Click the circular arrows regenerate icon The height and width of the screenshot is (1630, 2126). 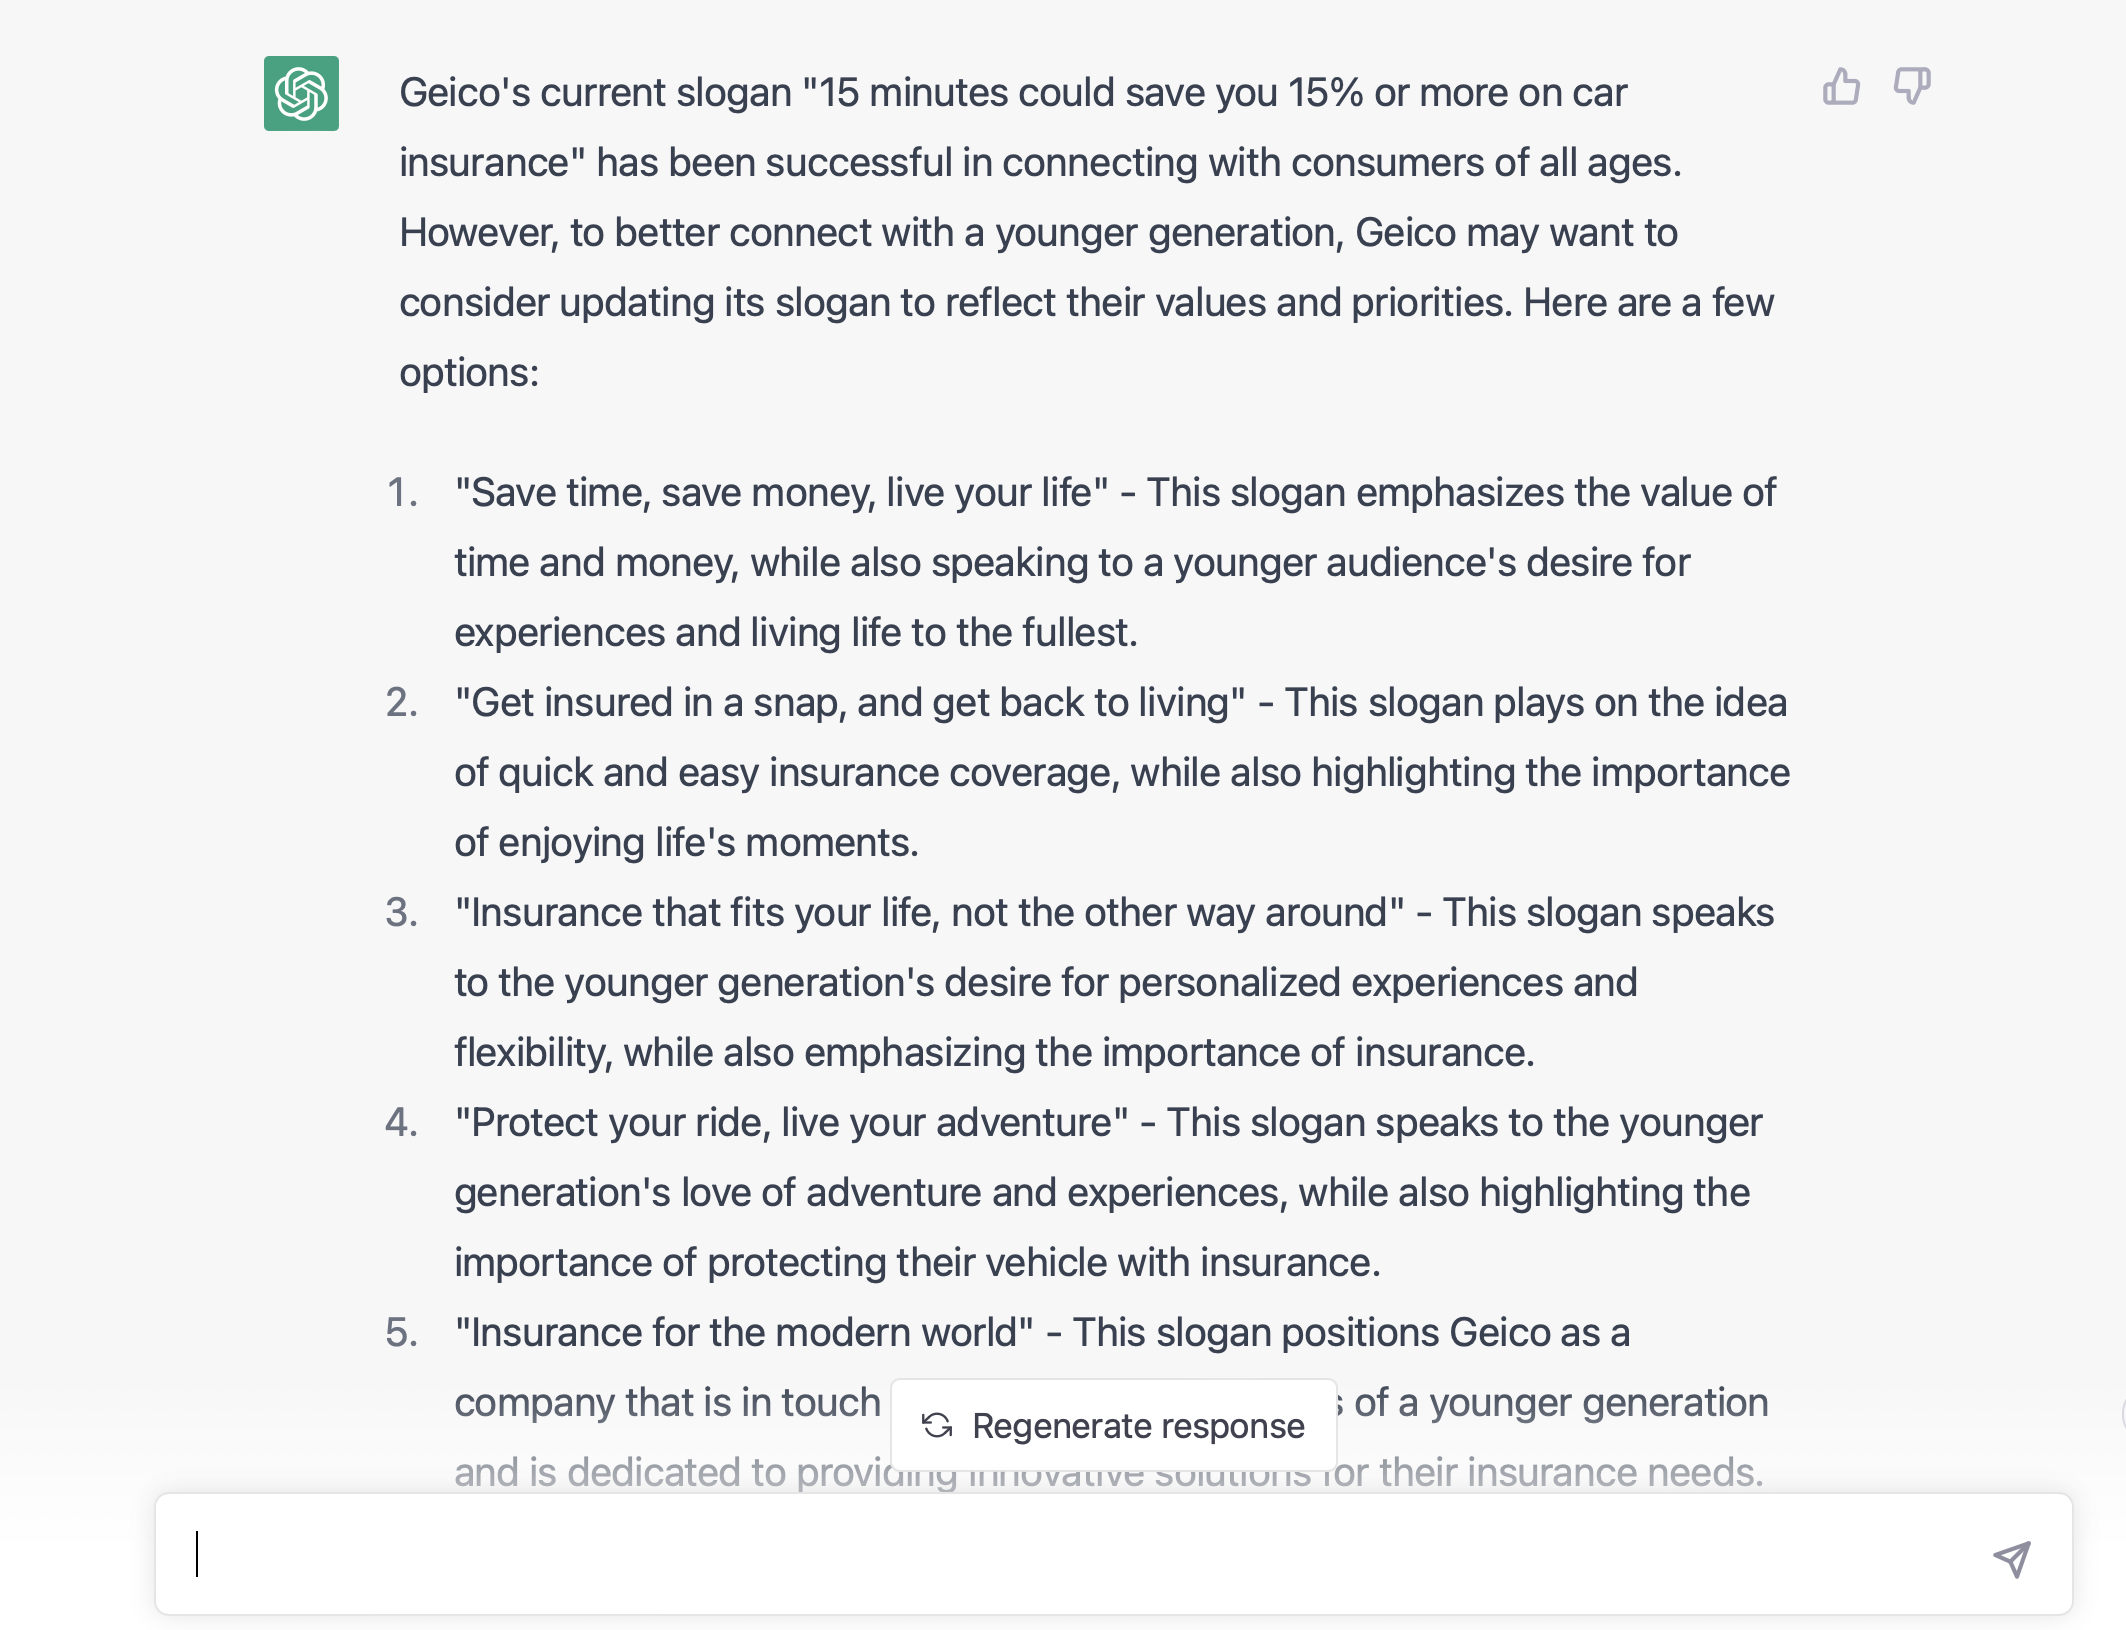click(937, 1425)
